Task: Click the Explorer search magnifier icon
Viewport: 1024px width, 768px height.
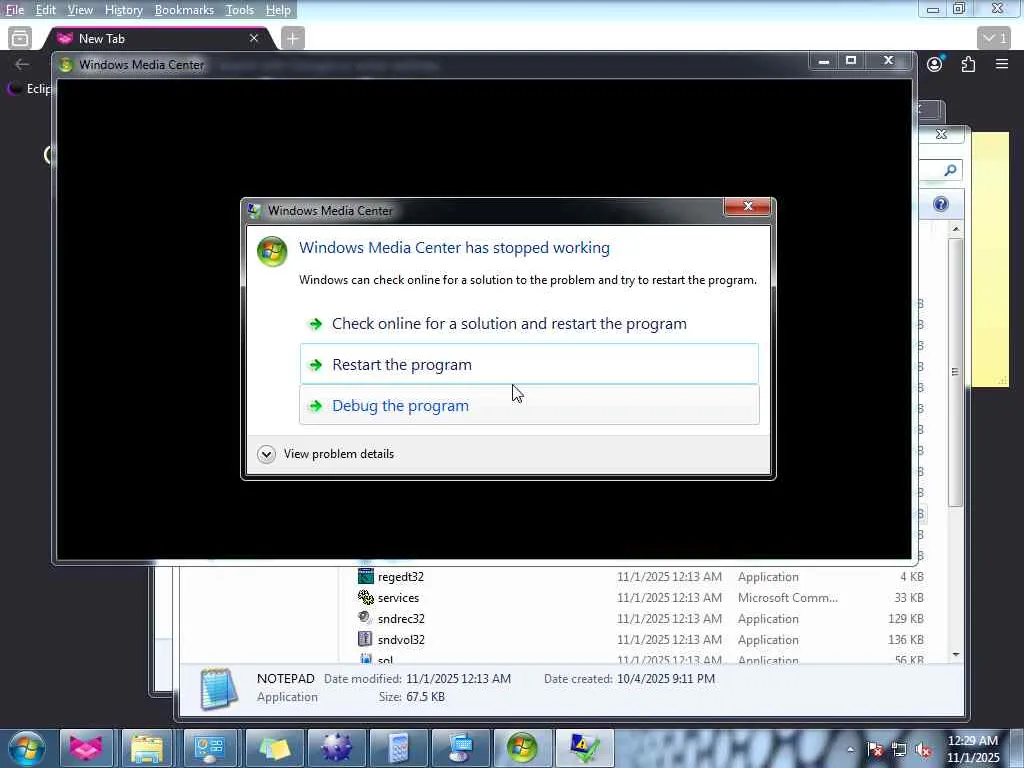Action: [x=950, y=170]
